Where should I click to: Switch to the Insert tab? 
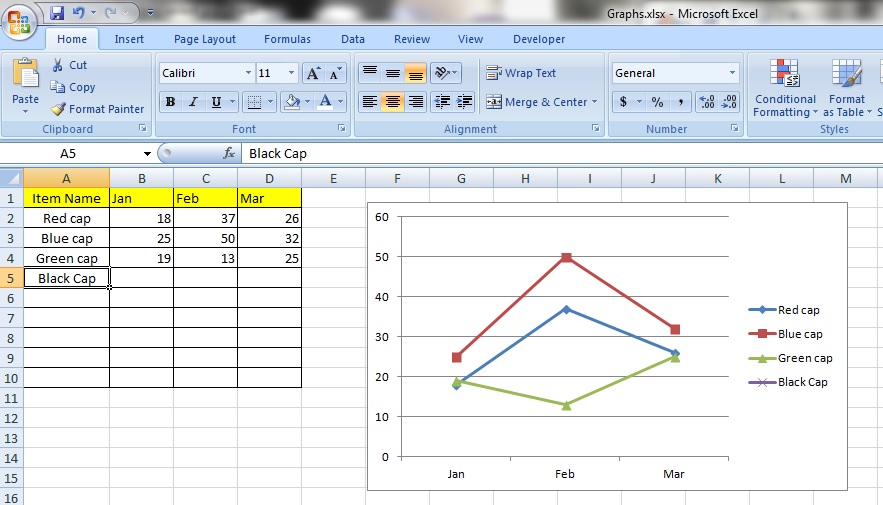coord(129,39)
